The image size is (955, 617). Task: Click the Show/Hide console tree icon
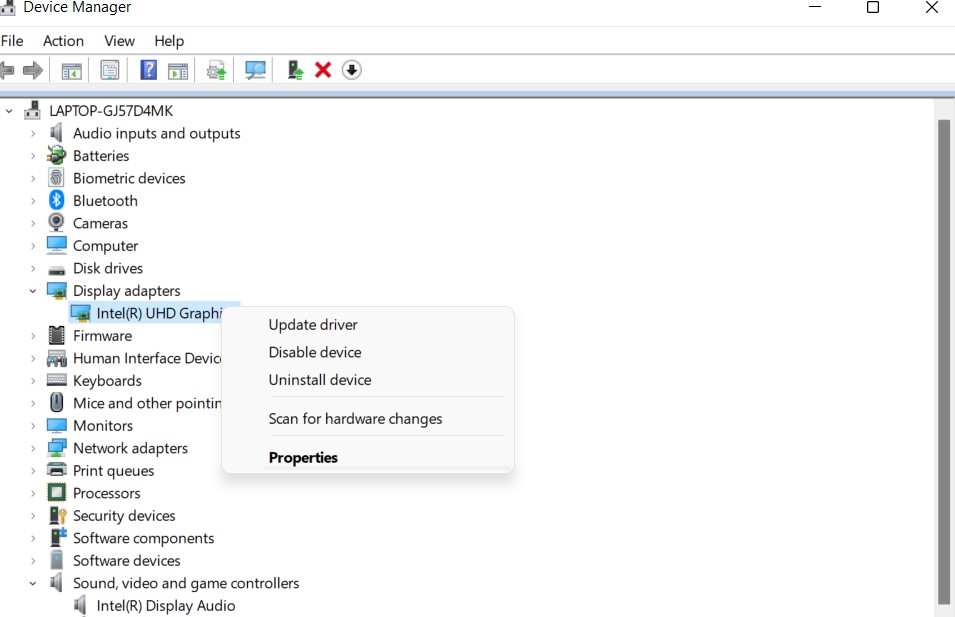point(71,70)
